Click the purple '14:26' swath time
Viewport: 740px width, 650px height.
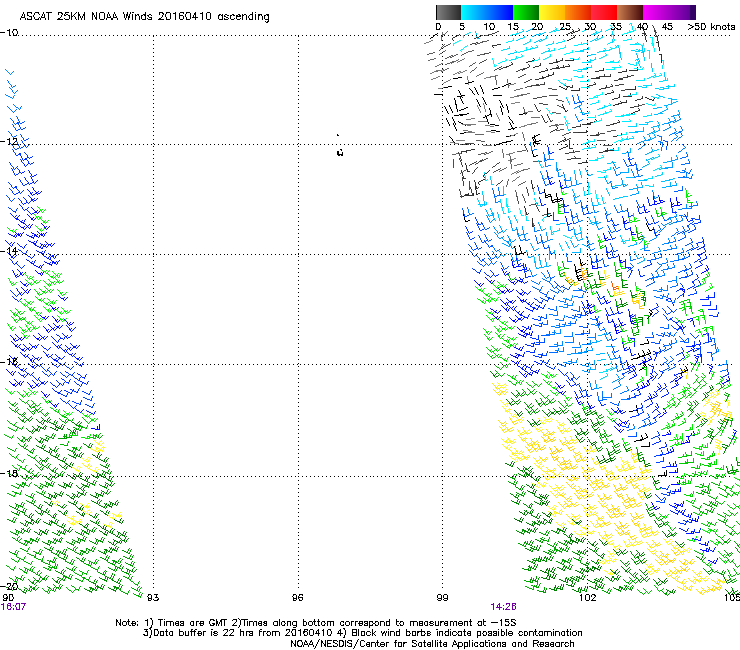[503, 607]
